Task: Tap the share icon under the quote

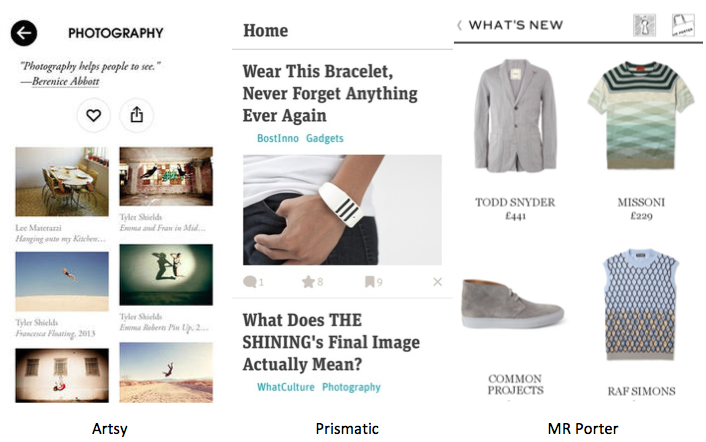Action: (x=137, y=116)
